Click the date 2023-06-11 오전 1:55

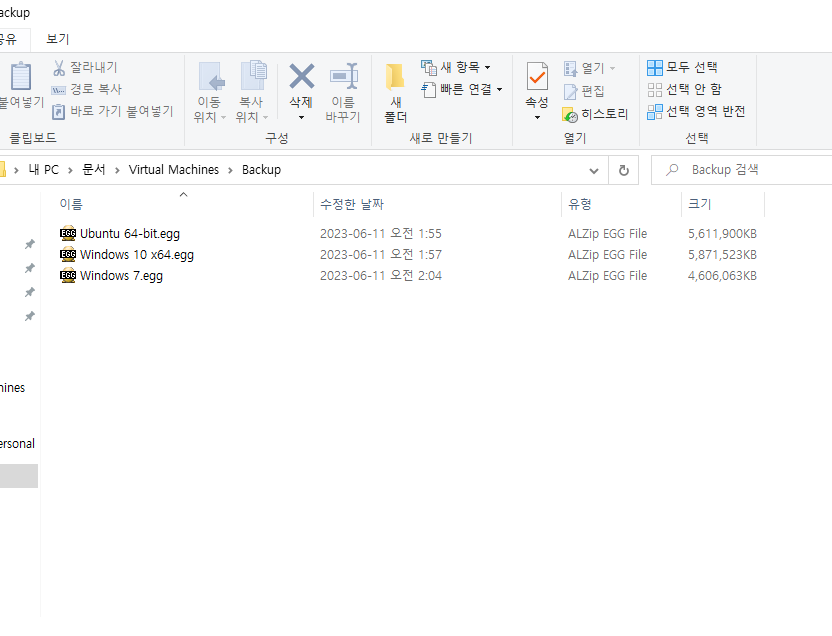(x=380, y=233)
